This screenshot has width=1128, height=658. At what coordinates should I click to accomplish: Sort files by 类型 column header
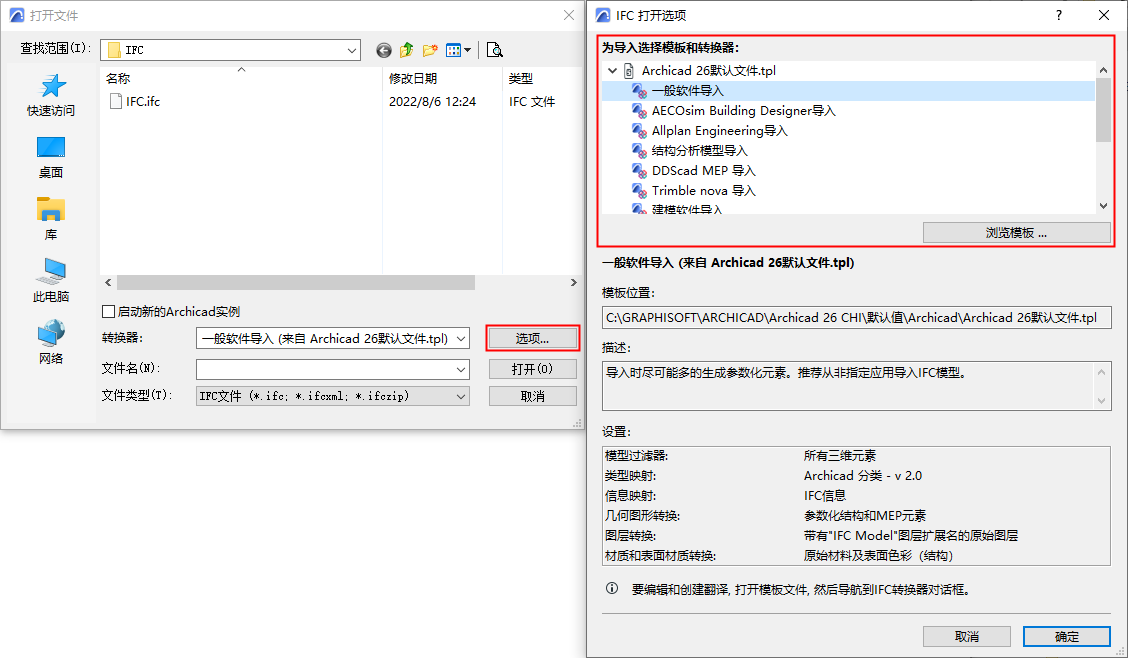click(521, 78)
